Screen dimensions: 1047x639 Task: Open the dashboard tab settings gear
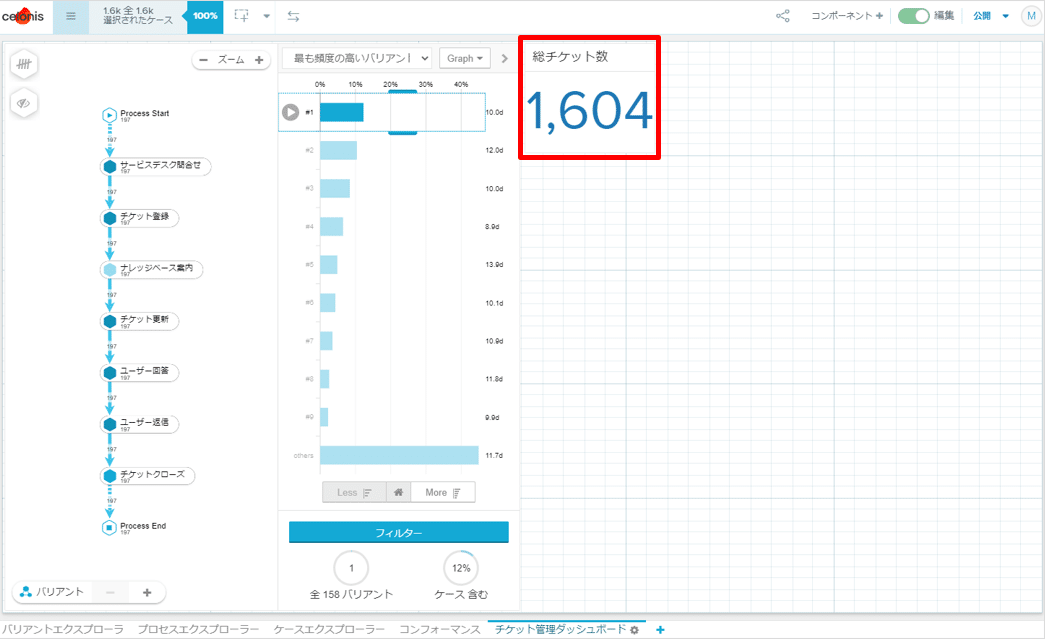(634, 630)
